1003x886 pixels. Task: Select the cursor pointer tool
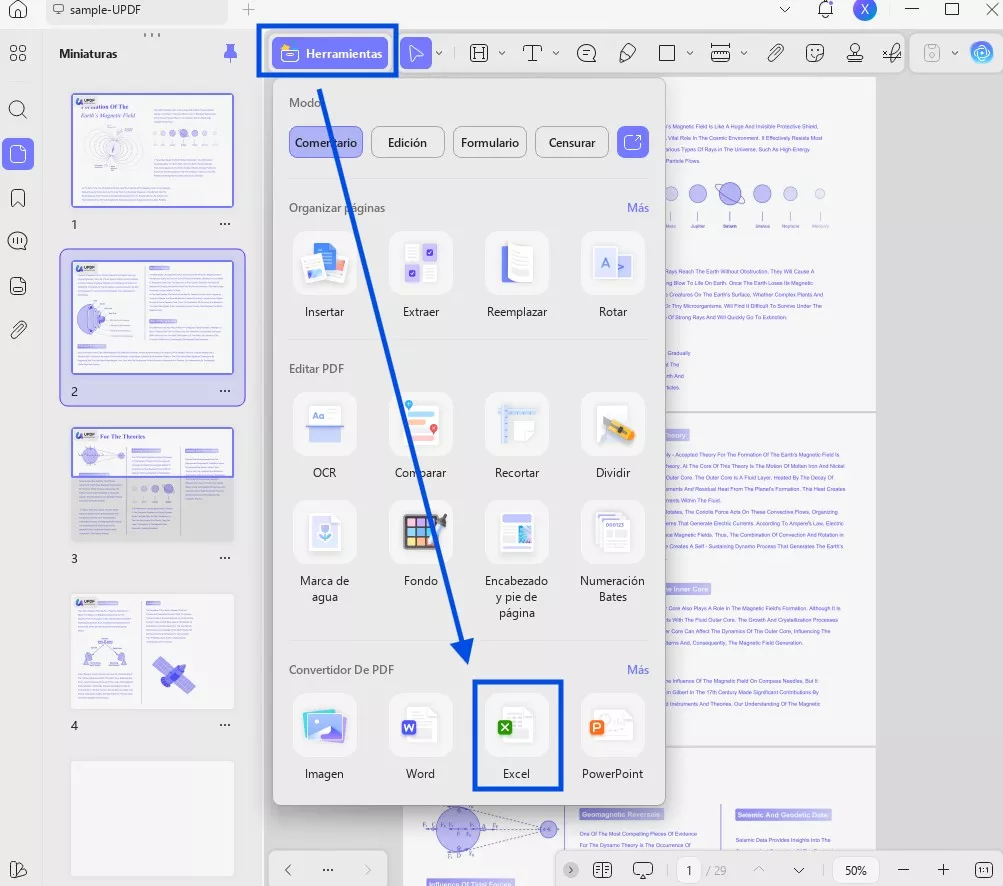coord(416,53)
